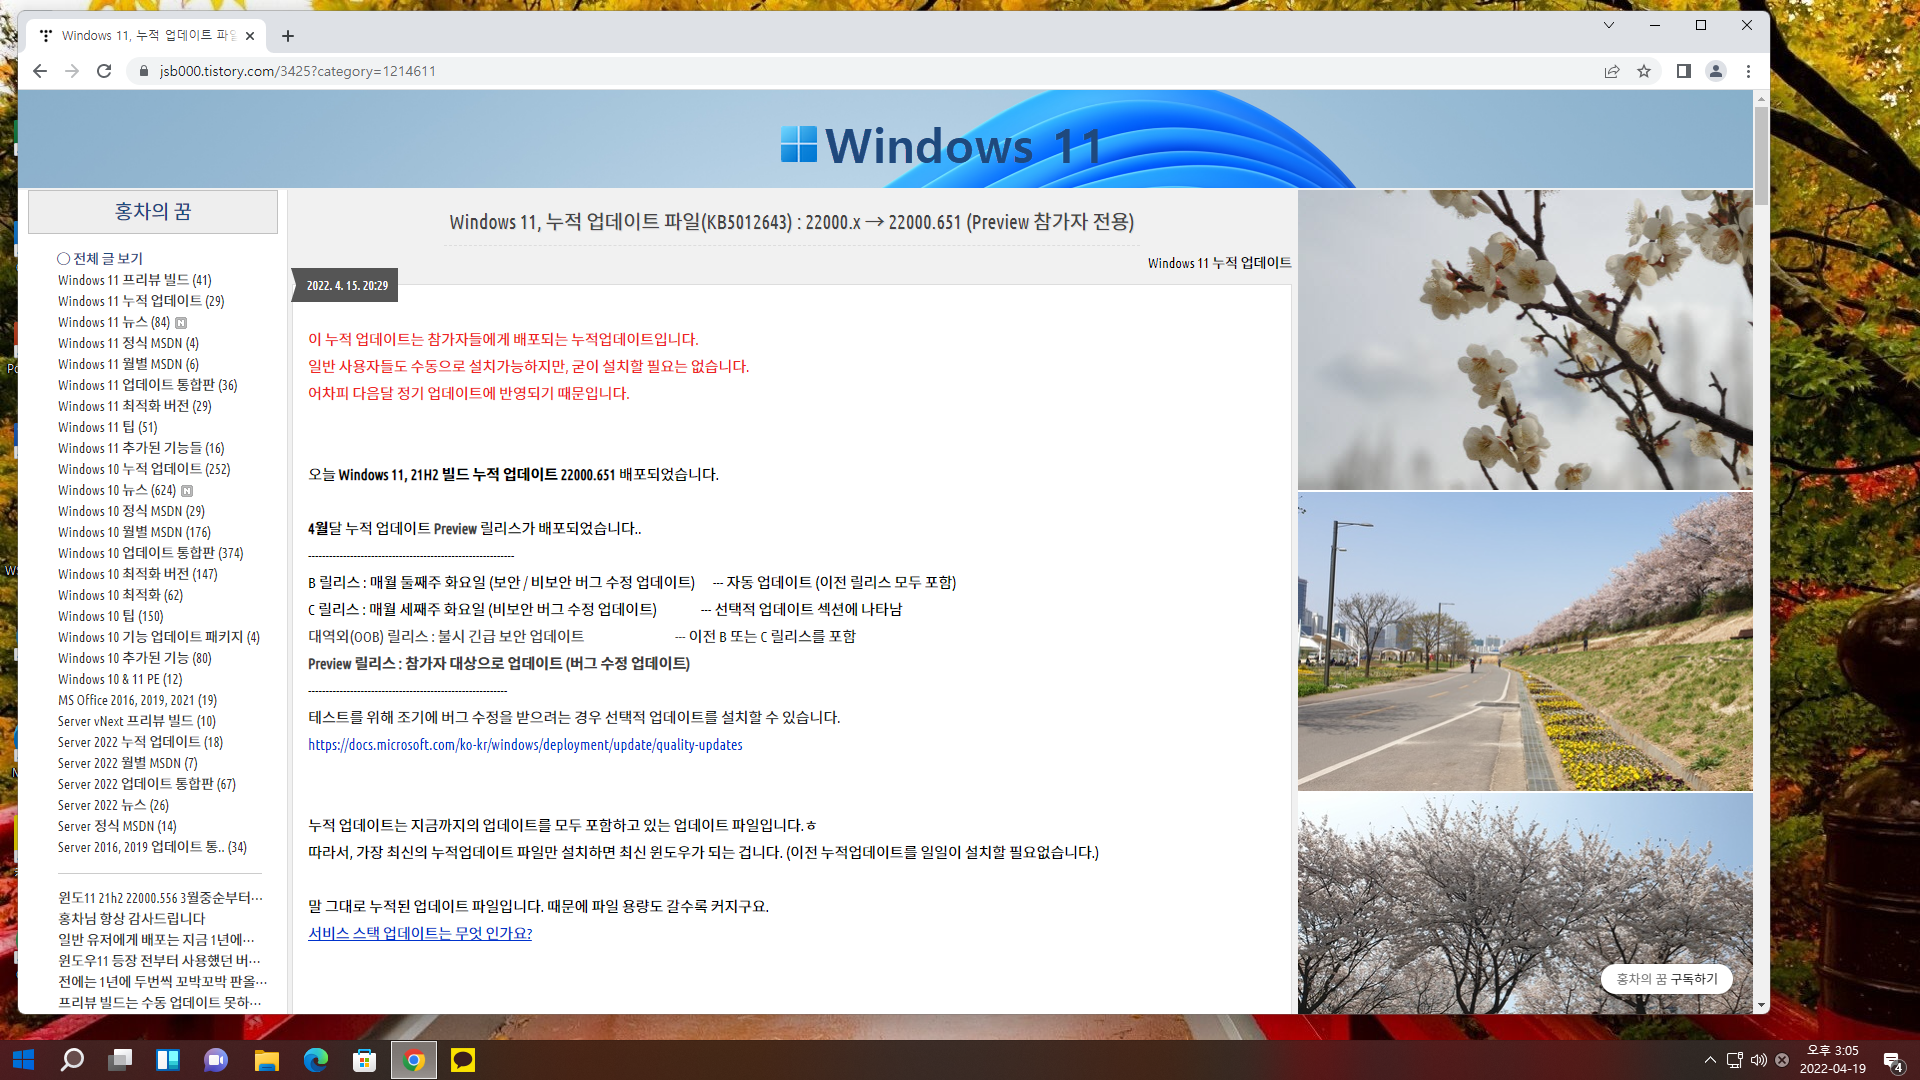Image resolution: width=1920 pixels, height=1080 pixels.
Task: Bookmark this page with the star
Action: [x=1644, y=71]
